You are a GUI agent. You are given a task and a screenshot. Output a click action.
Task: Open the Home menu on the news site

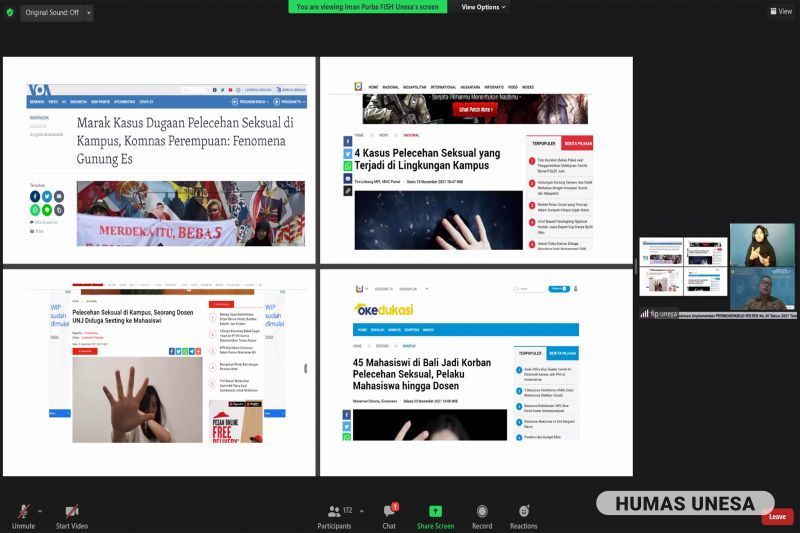[373, 87]
